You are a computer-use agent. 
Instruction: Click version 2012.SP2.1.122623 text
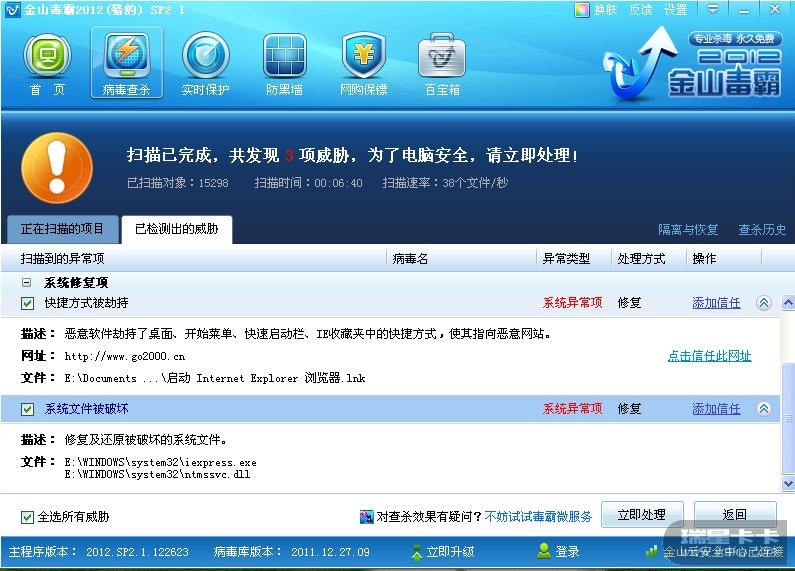tap(137, 552)
